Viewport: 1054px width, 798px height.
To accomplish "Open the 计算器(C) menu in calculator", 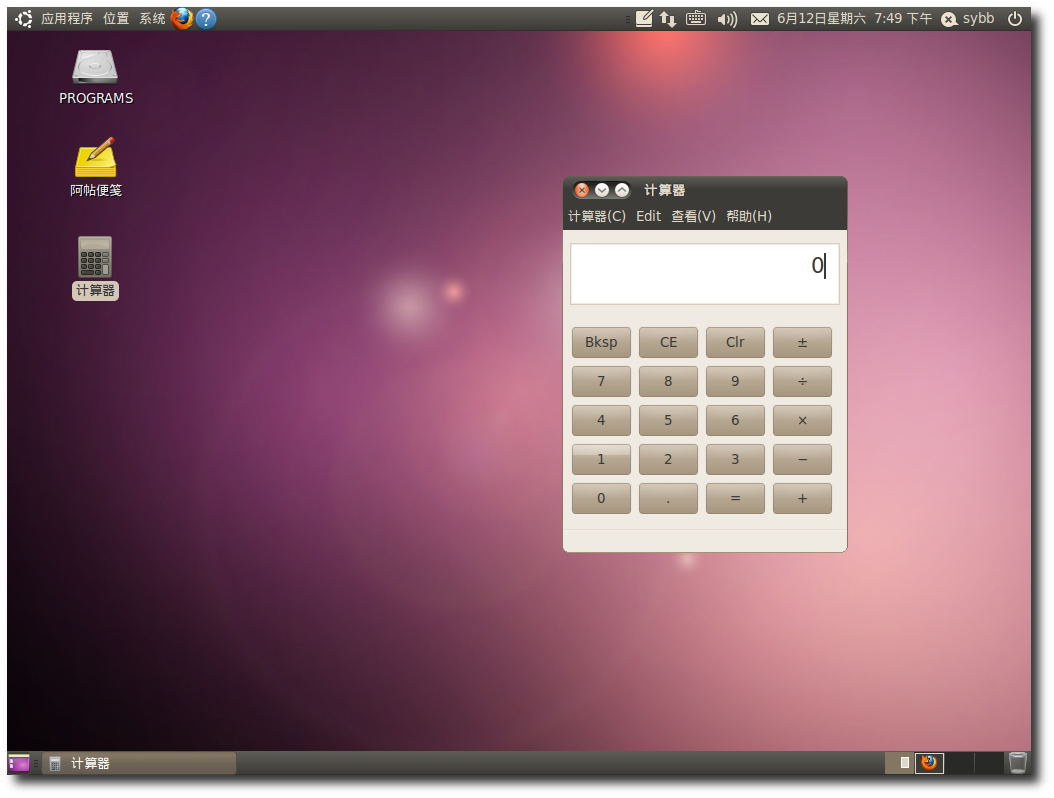I will (x=597, y=216).
